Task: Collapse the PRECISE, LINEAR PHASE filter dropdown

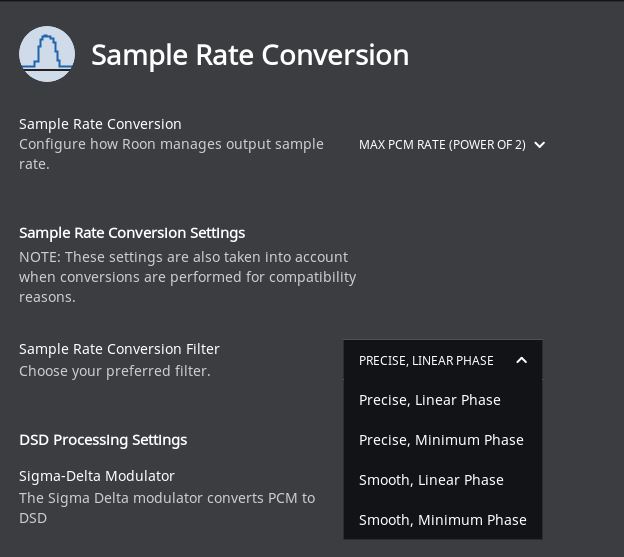Action: pos(443,360)
